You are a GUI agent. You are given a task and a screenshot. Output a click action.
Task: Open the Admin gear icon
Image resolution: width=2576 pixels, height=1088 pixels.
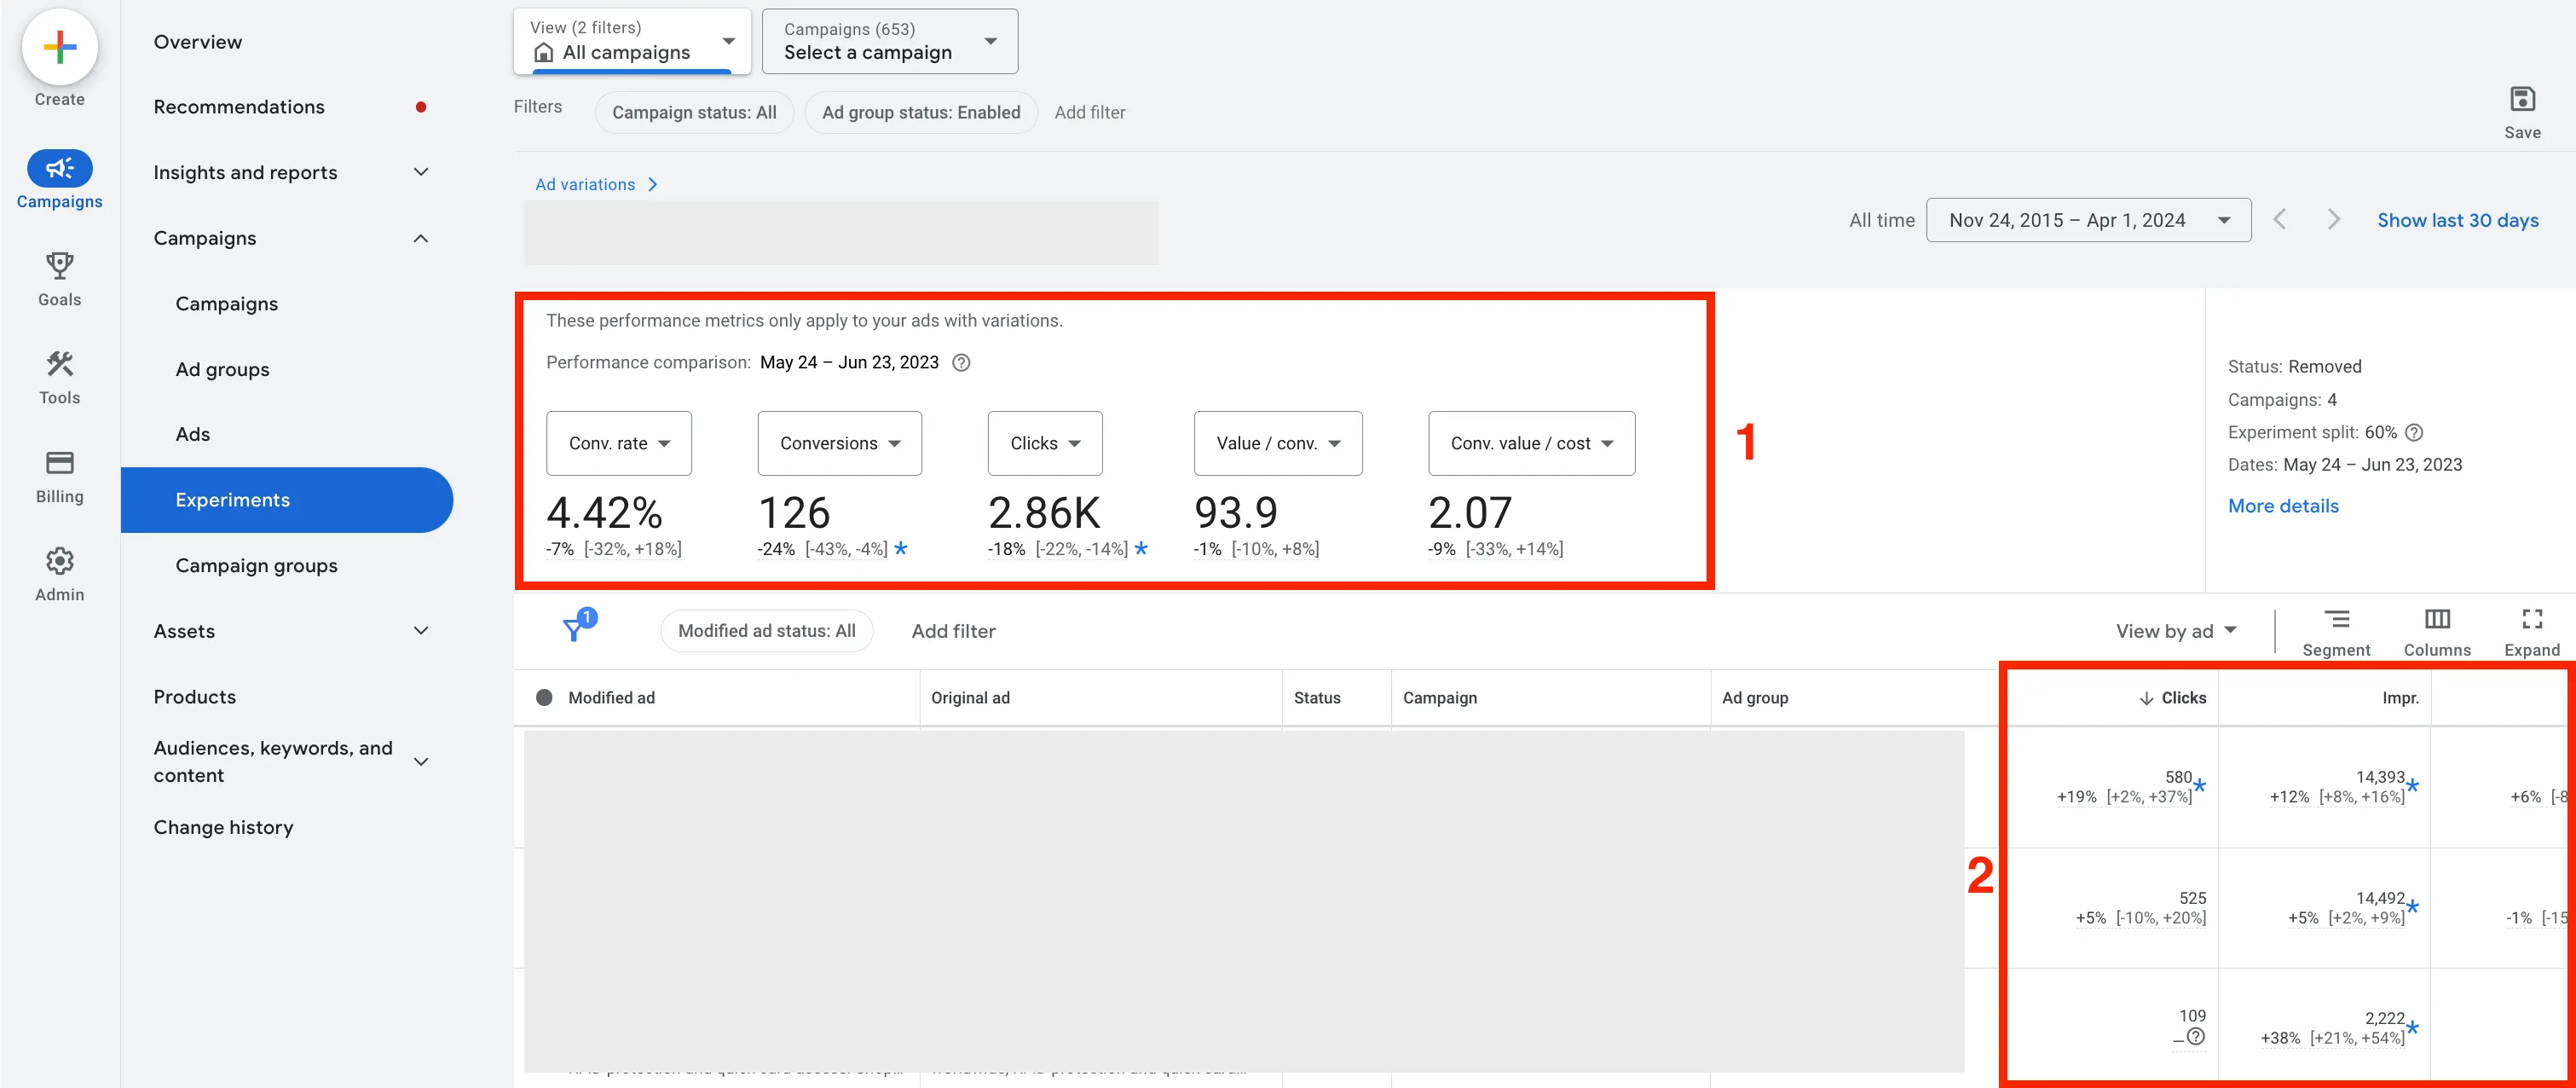pos(60,561)
